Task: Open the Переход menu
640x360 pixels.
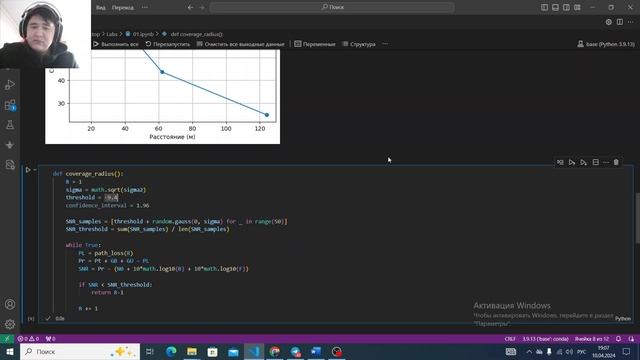Action: click(122, 7)
